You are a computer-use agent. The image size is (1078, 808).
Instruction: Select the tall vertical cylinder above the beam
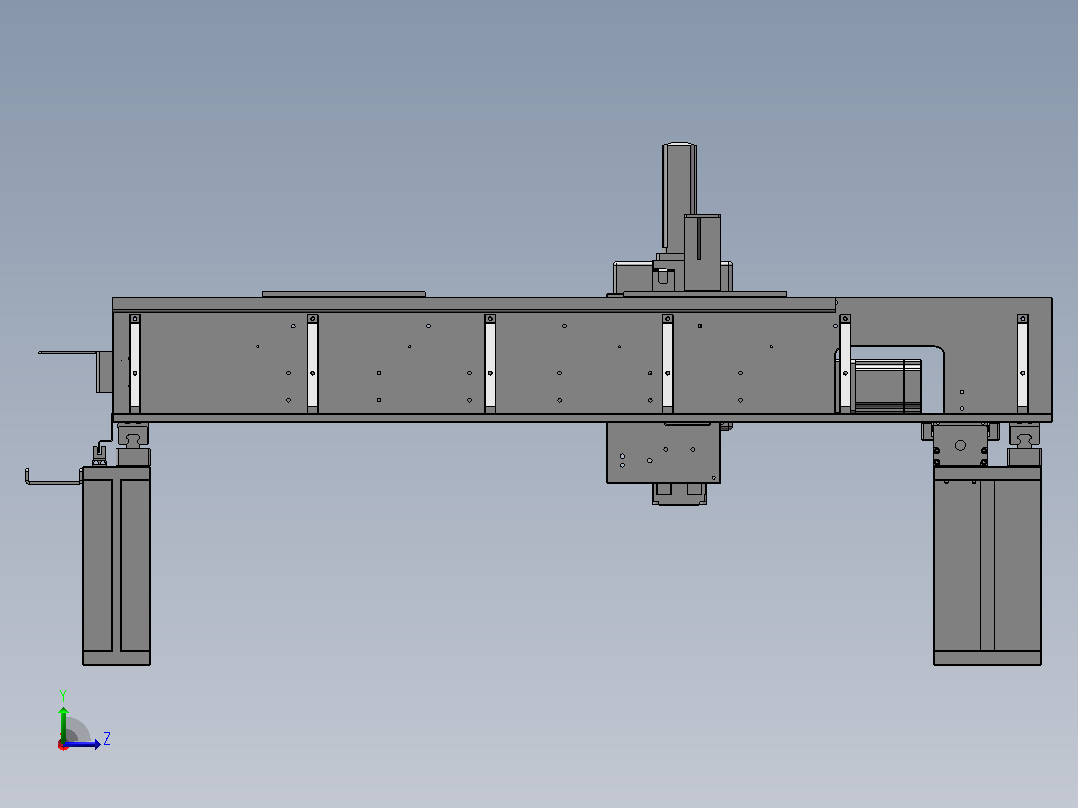[x=679, y=197]
